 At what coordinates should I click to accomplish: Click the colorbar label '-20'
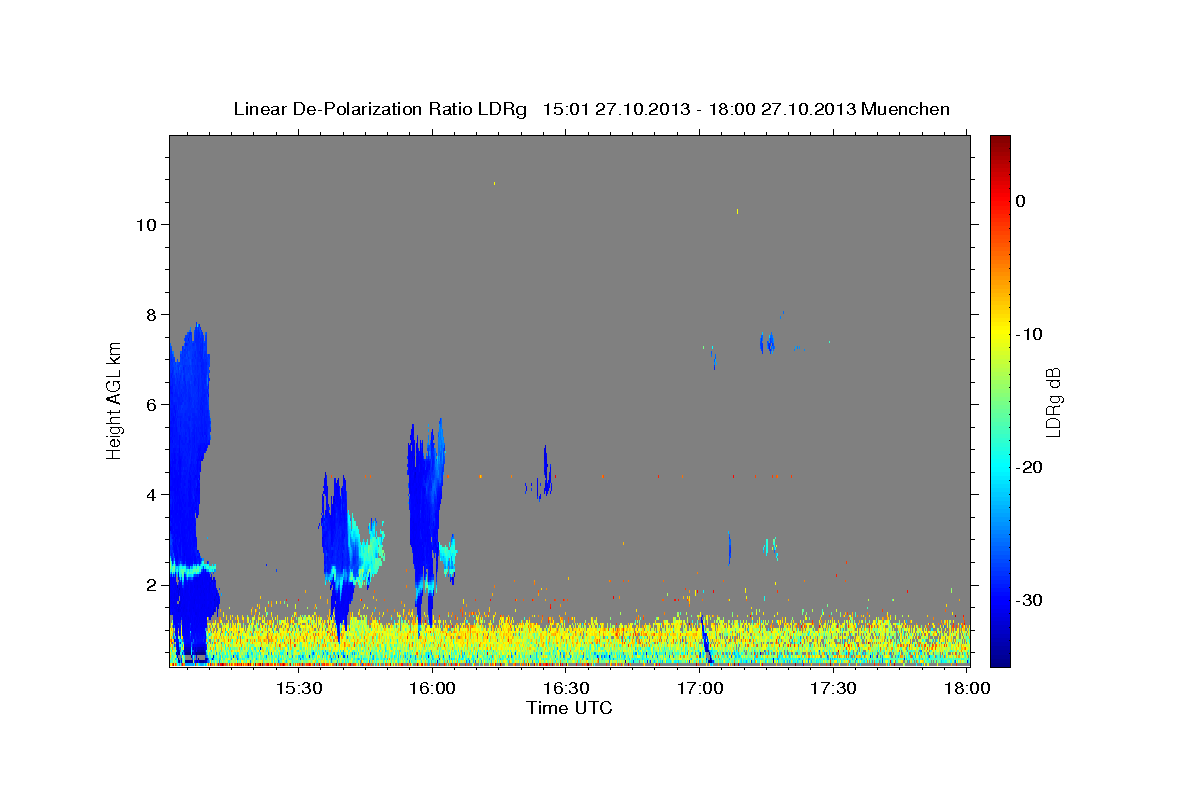click(1030, 467)
